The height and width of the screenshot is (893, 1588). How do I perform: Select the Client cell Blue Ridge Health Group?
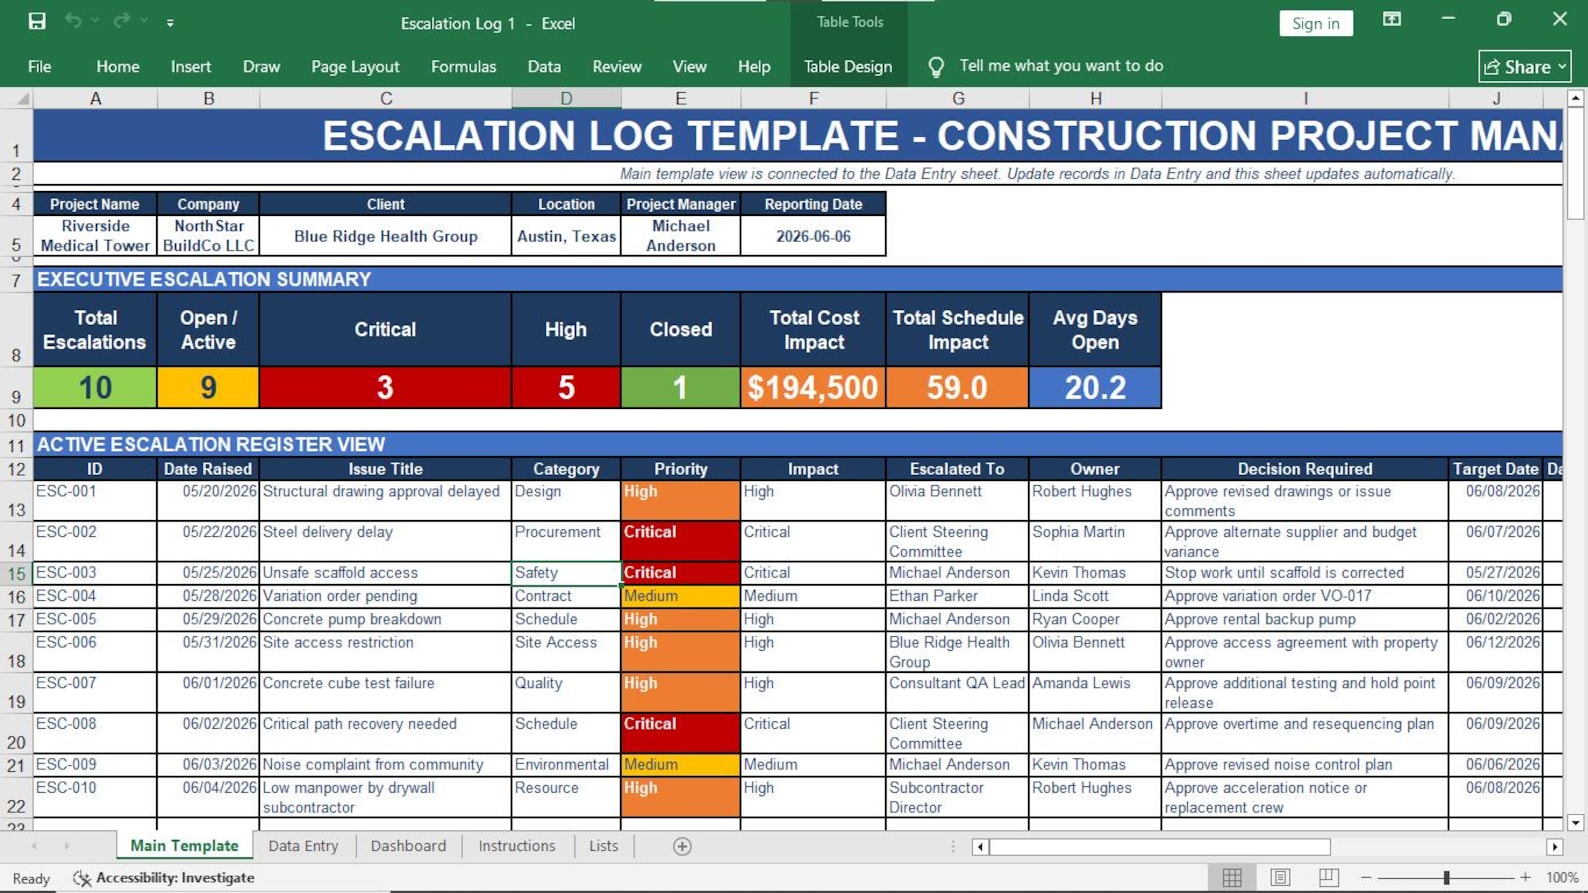[385, 236]
